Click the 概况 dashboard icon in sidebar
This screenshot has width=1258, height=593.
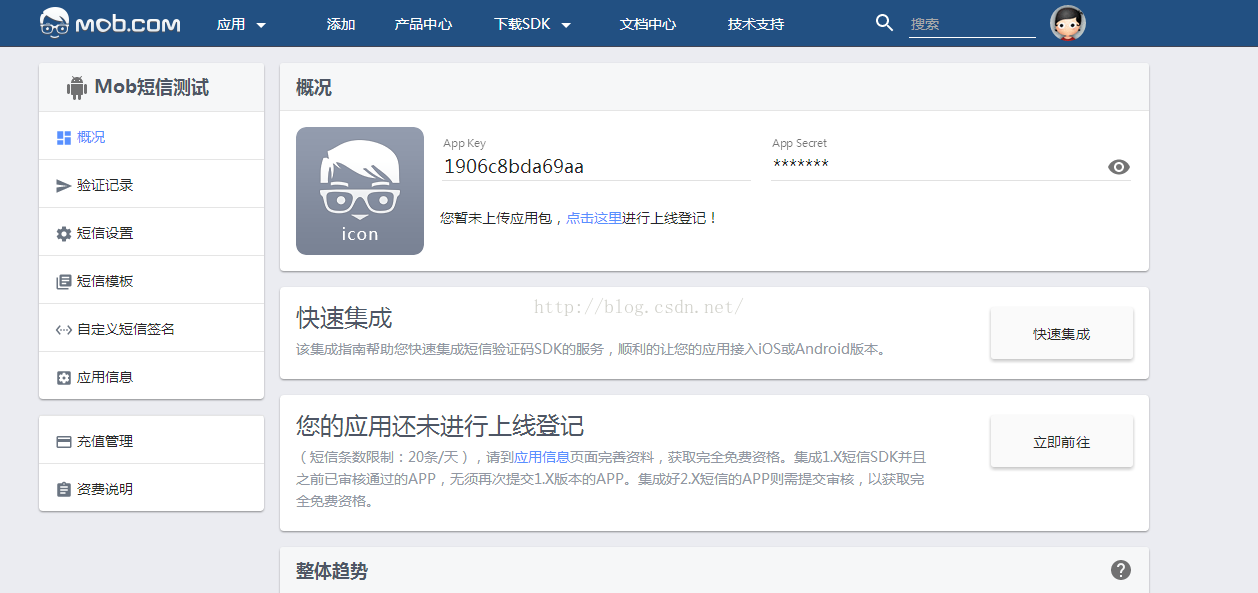tap(64, 138)
